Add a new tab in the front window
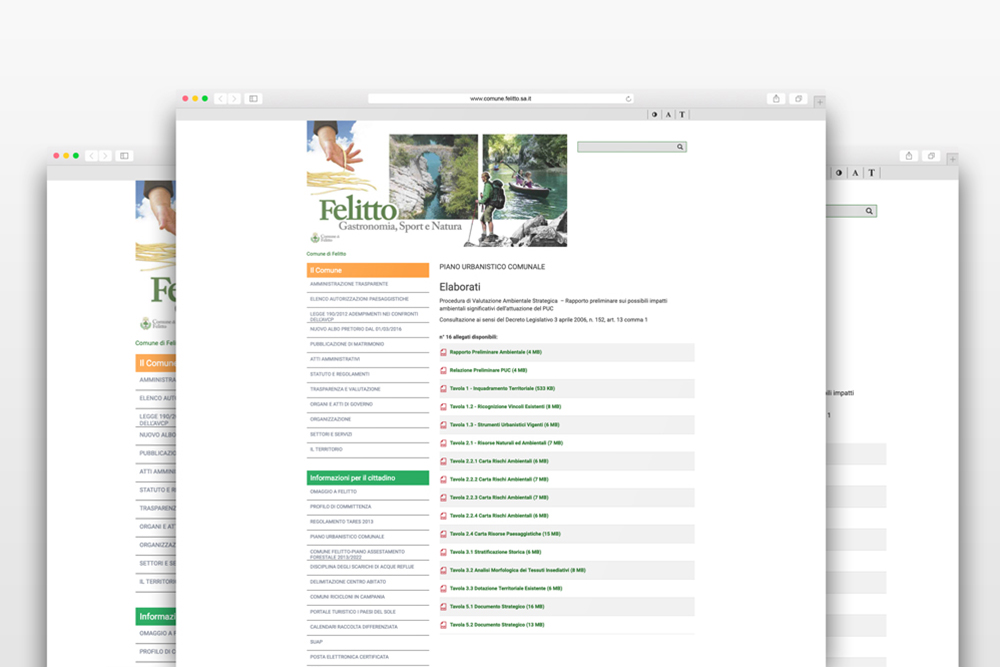 pos(820,101)
